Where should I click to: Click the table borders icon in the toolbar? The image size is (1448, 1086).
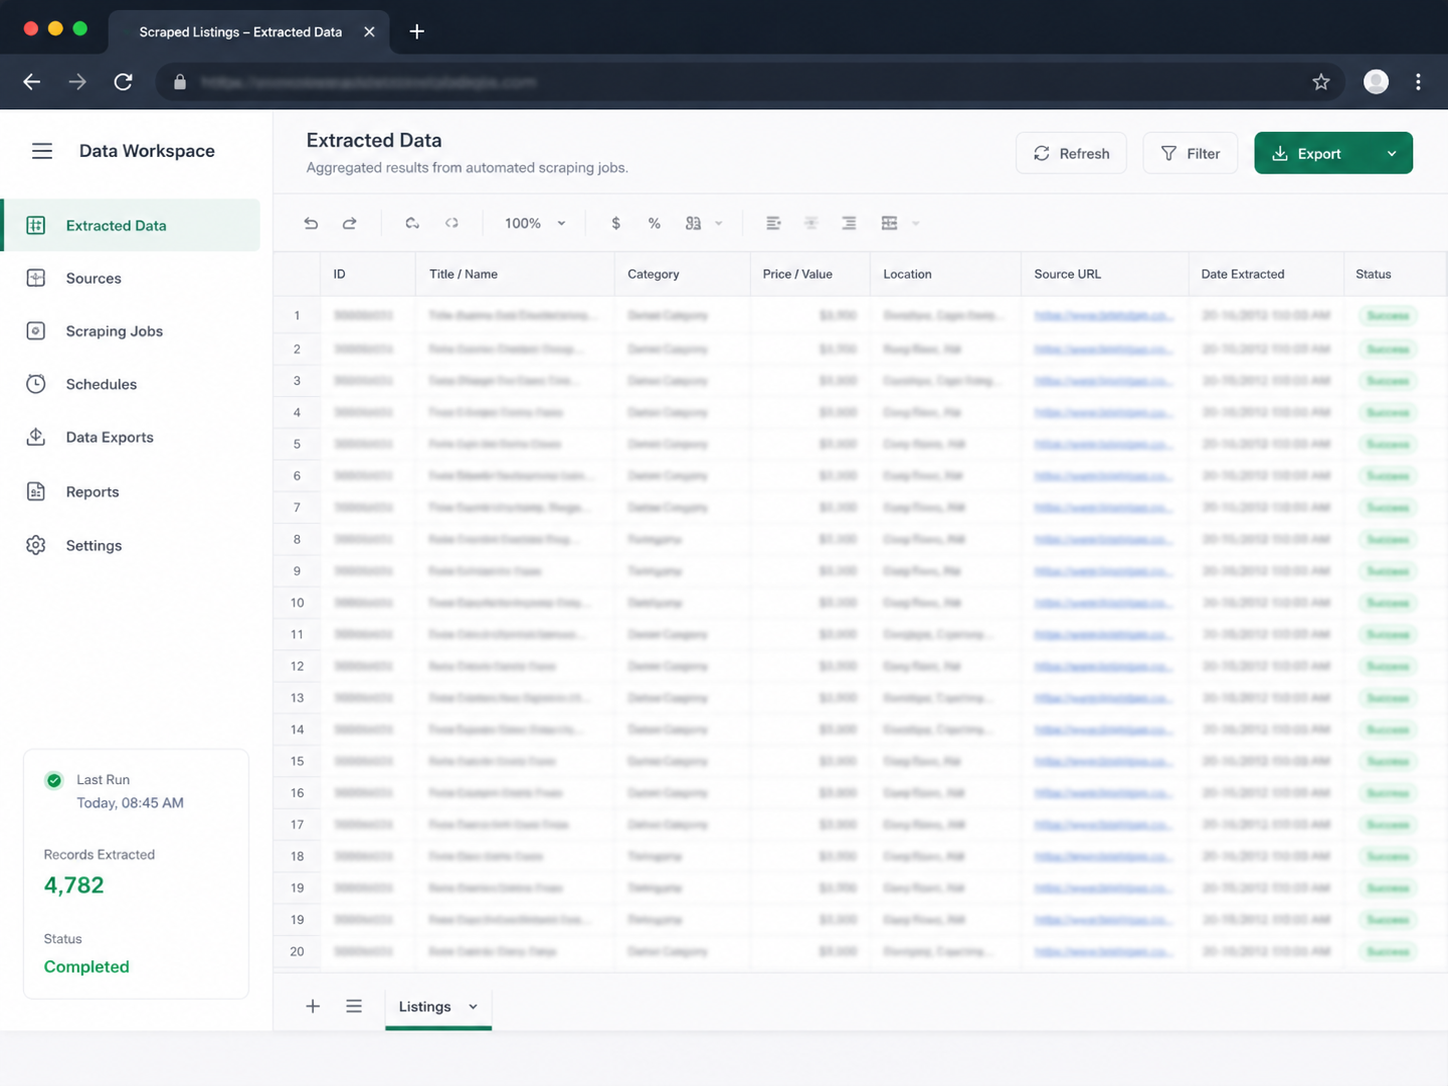point(889,223)
